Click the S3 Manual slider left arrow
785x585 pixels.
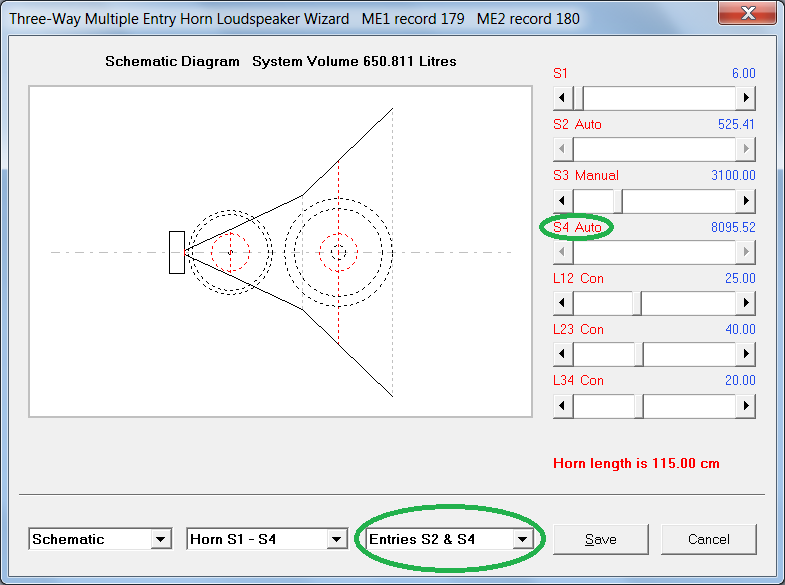[563, 201]
